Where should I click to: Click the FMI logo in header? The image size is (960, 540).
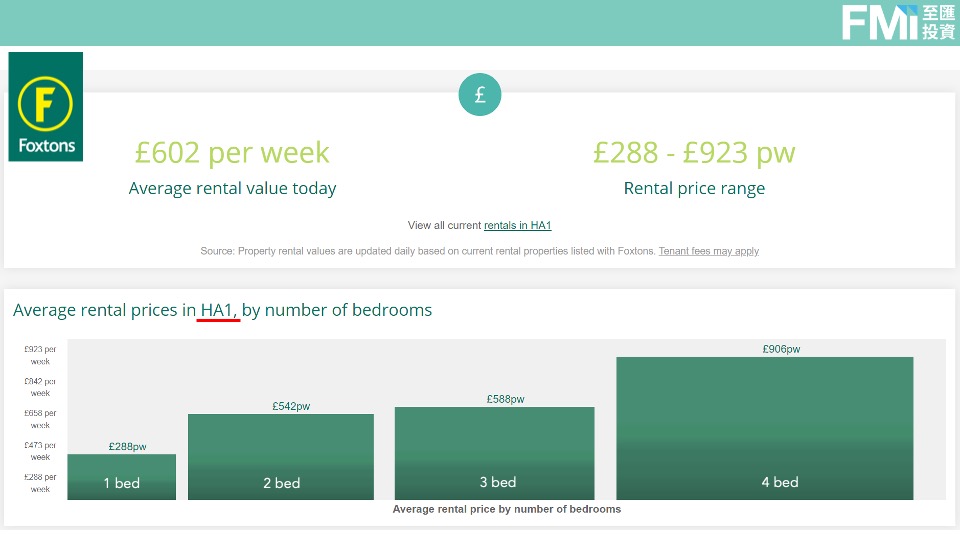click(897, 22)
